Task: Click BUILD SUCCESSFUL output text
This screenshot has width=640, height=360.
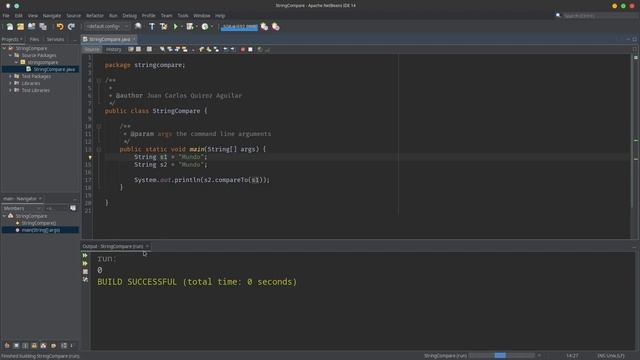Action: click(x=197, y=282)
